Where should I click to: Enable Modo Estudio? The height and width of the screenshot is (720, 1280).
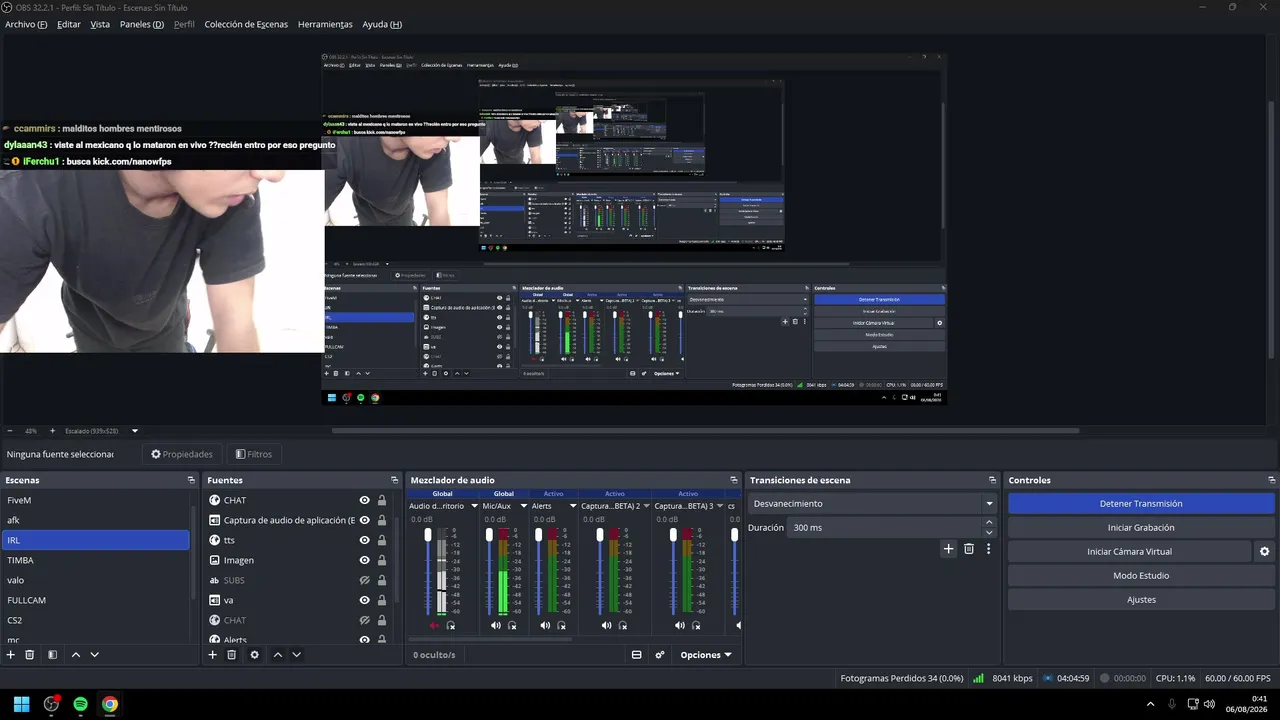pyautogui.click(x=1141, y=576)
